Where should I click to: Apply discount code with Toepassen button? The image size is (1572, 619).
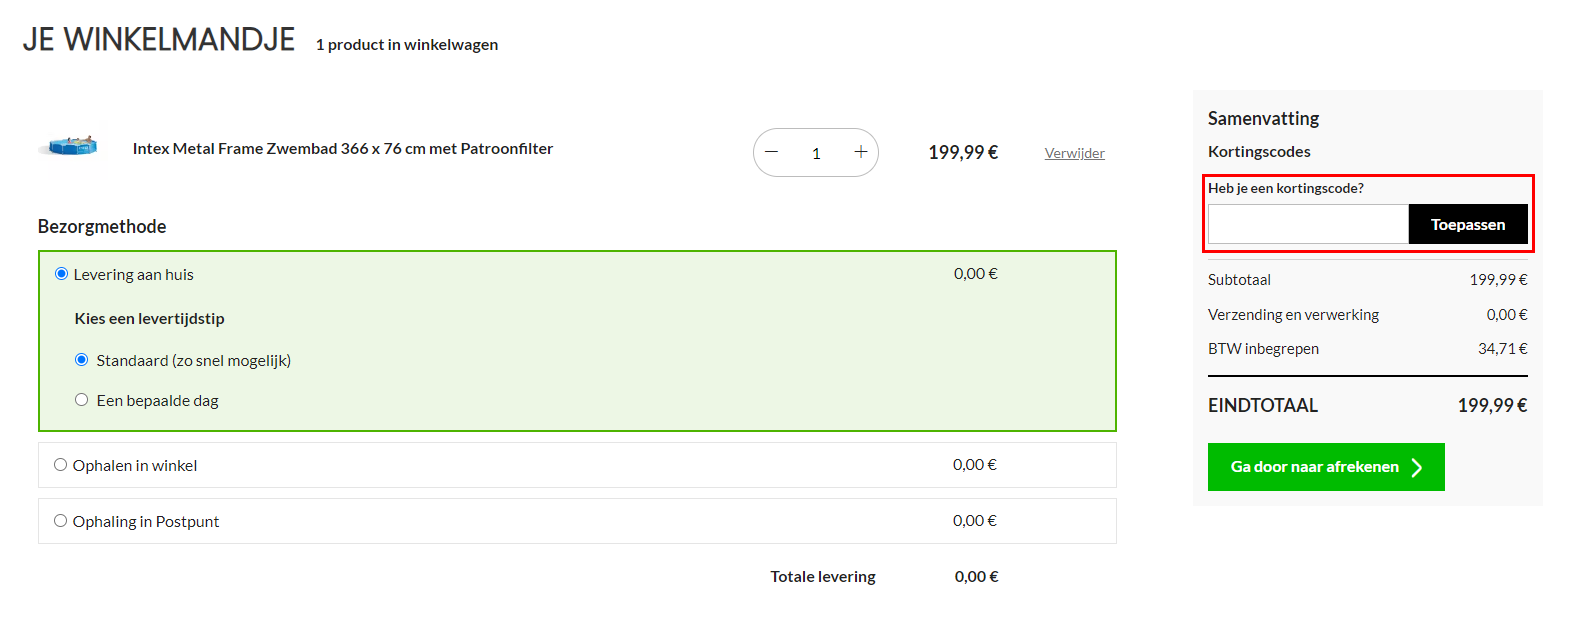point(1467,224)
